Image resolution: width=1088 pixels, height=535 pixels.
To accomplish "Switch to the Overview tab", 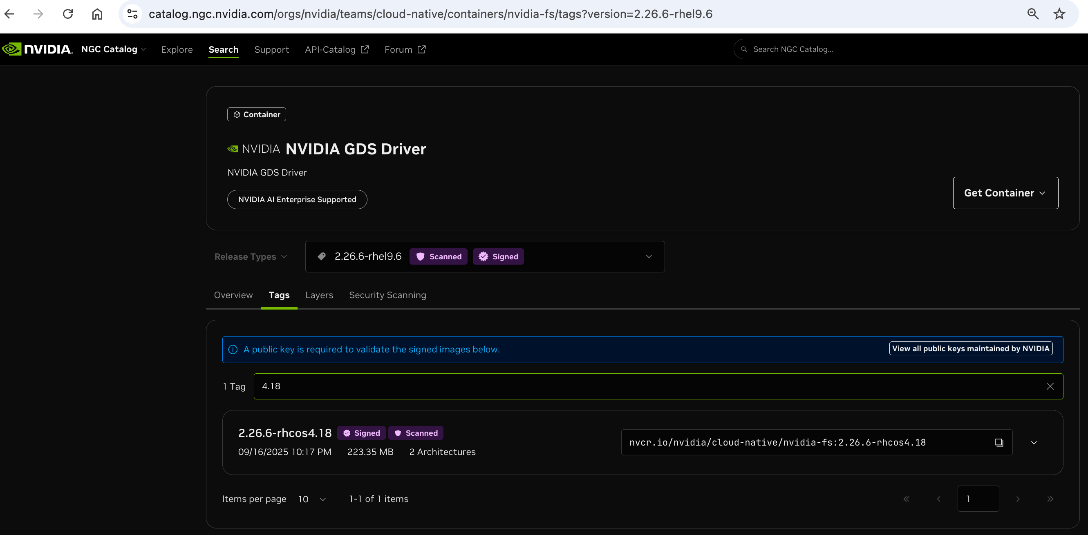I will (x=233, y=295).
